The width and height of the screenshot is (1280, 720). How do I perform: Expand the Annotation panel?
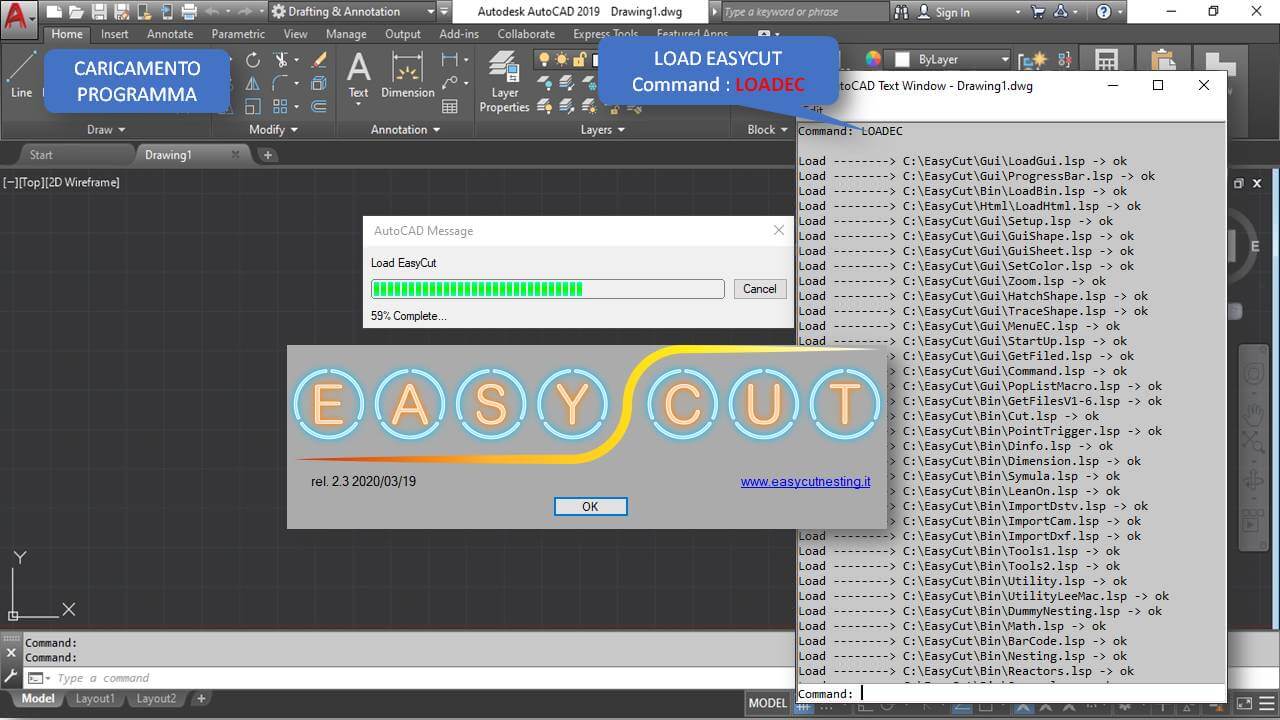[405, 129]
